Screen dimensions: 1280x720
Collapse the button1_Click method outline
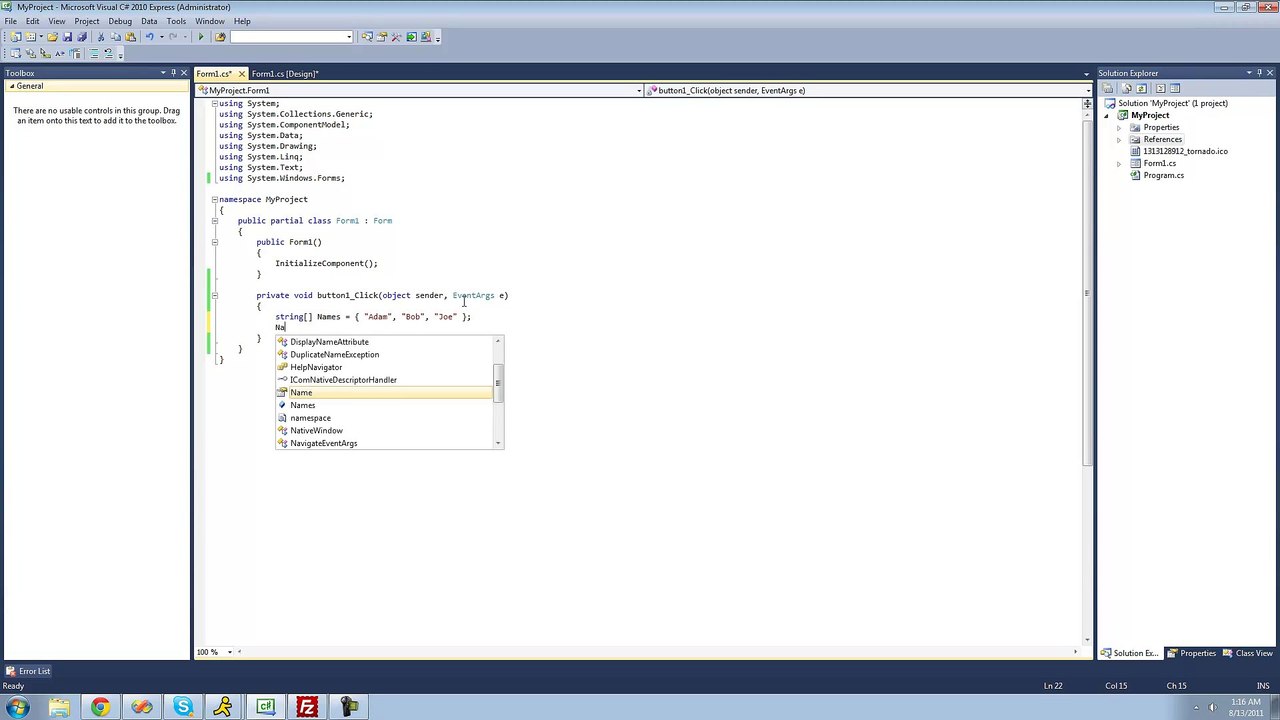(x=214, y=296)
